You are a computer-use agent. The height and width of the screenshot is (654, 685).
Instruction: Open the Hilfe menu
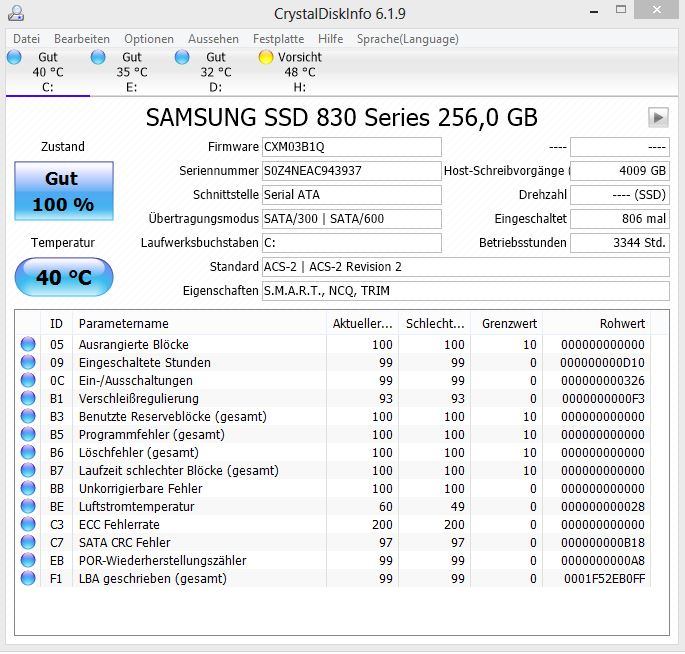click(x=330, y=39)
